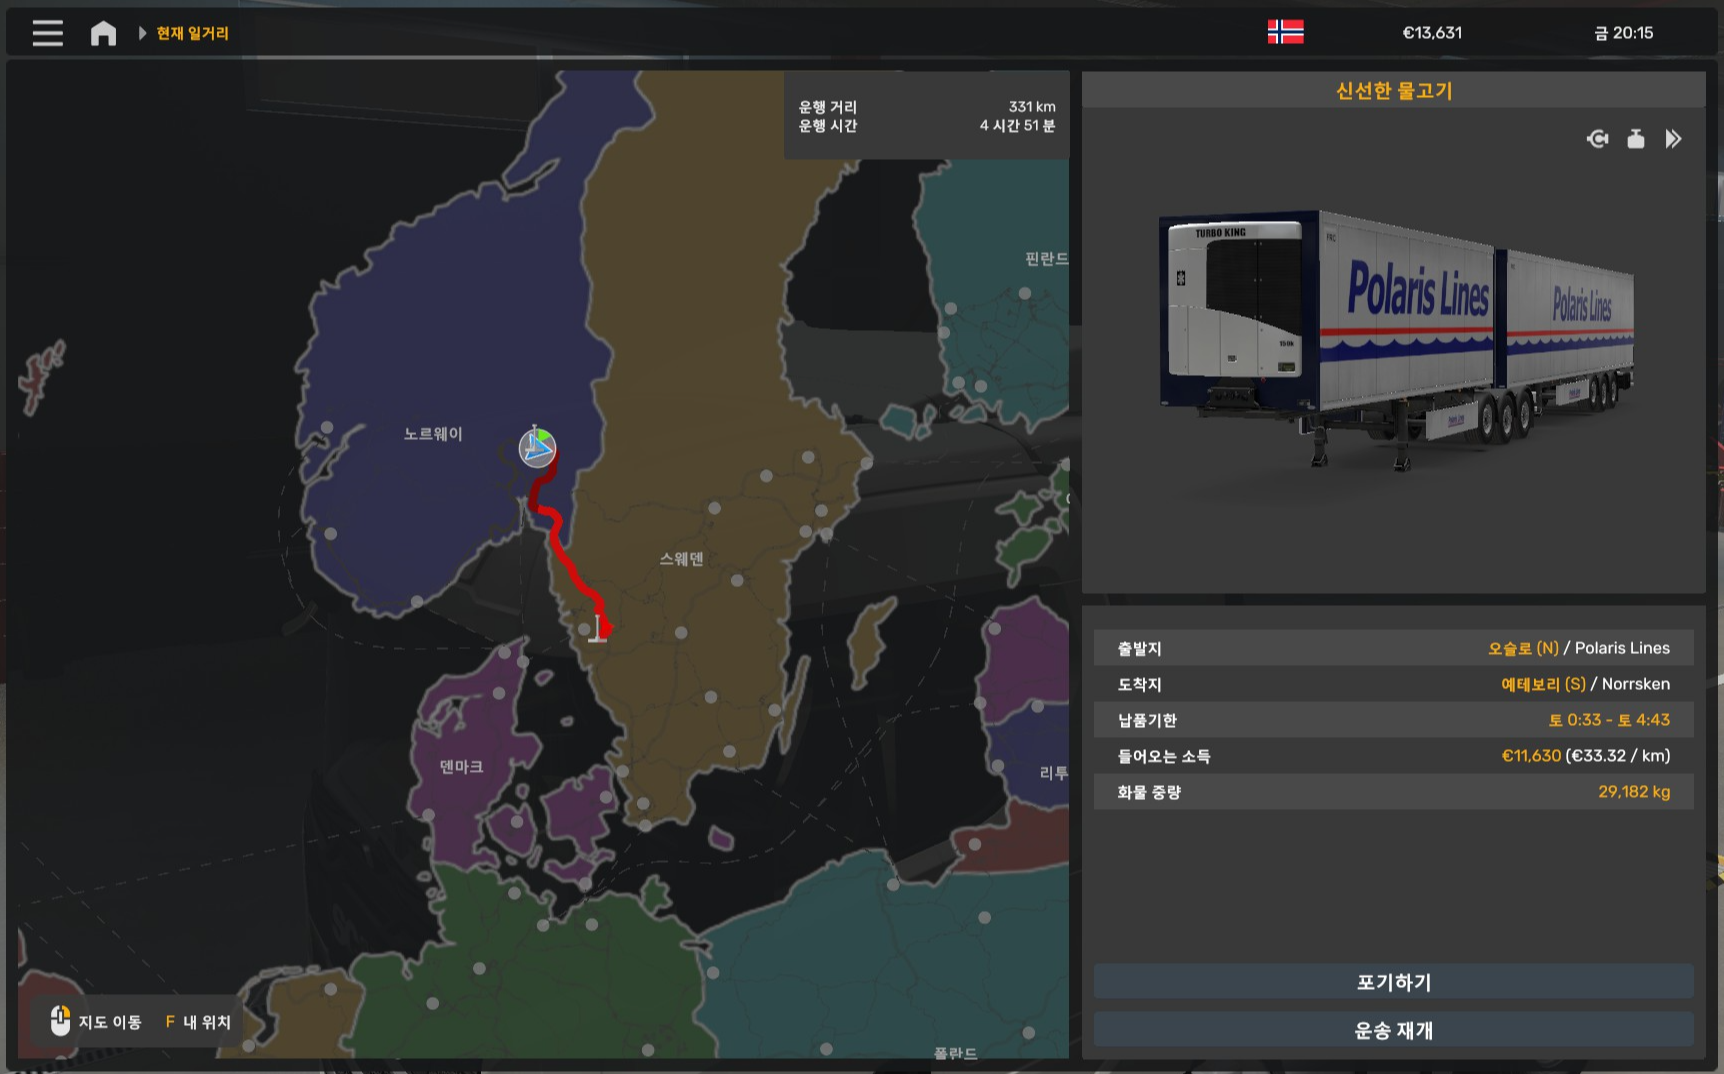
Task: Click the Norrsken company name
Action: click(x=1636, y=684)
